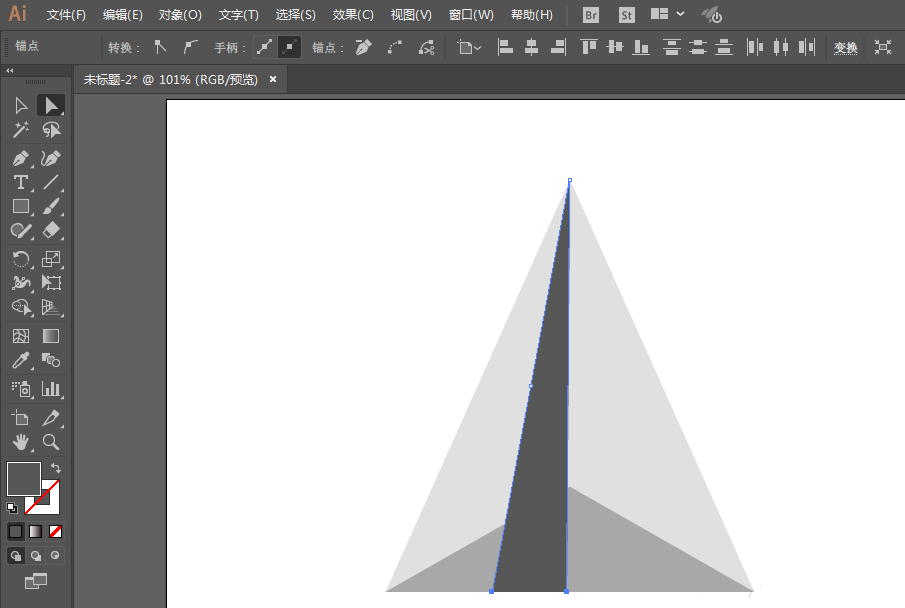Select the Paintbrush tool

pyautogui.click(x=51, y=207)
